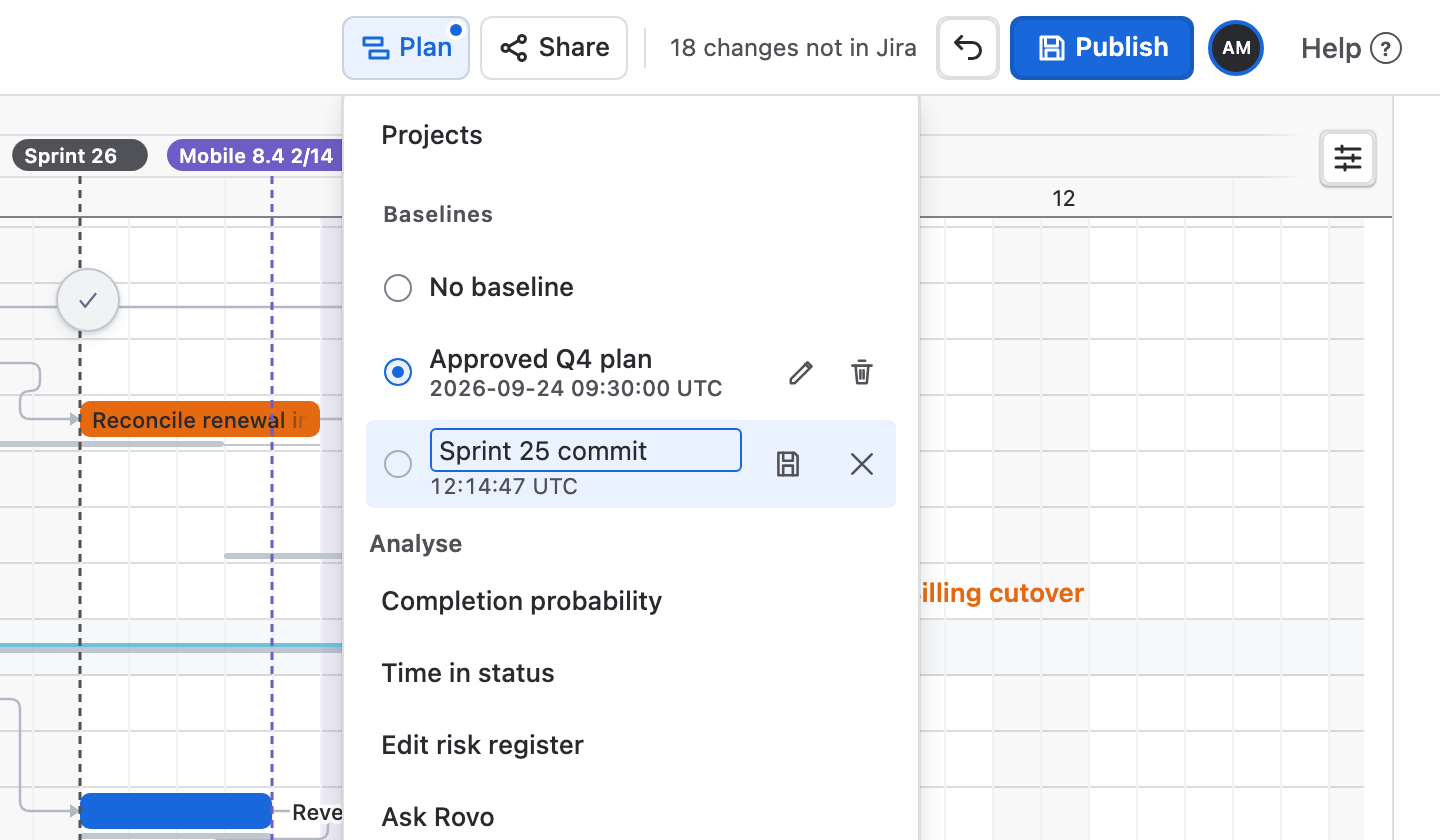Screen dimensions: 1440x840
Task: Open the AM user avatar menu
Action: [1236, 48]
